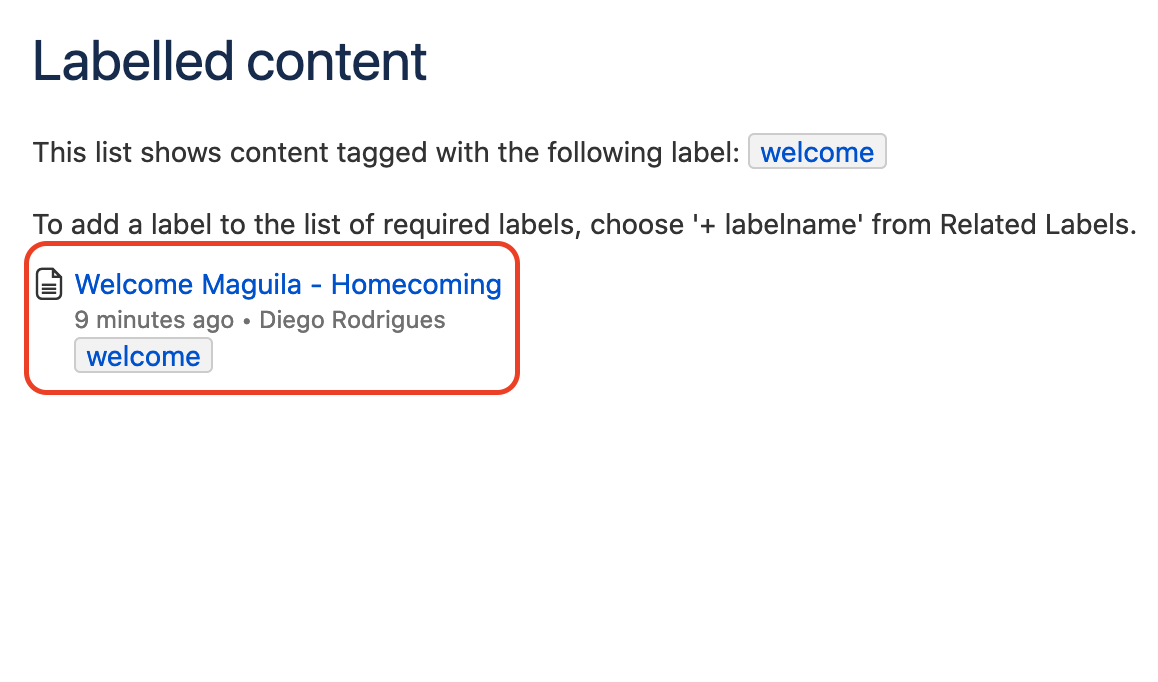Open the Welcome Maguila - Homecoming page
The height and width of the screenshot is (682, 1158).
288,284
